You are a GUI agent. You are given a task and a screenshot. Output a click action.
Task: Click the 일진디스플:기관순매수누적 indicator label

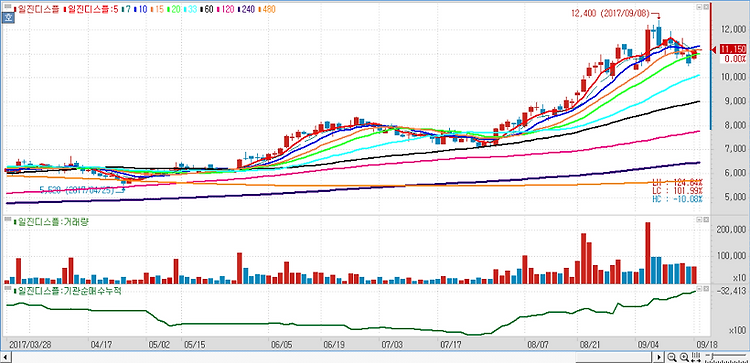click(x=67, y=291)
